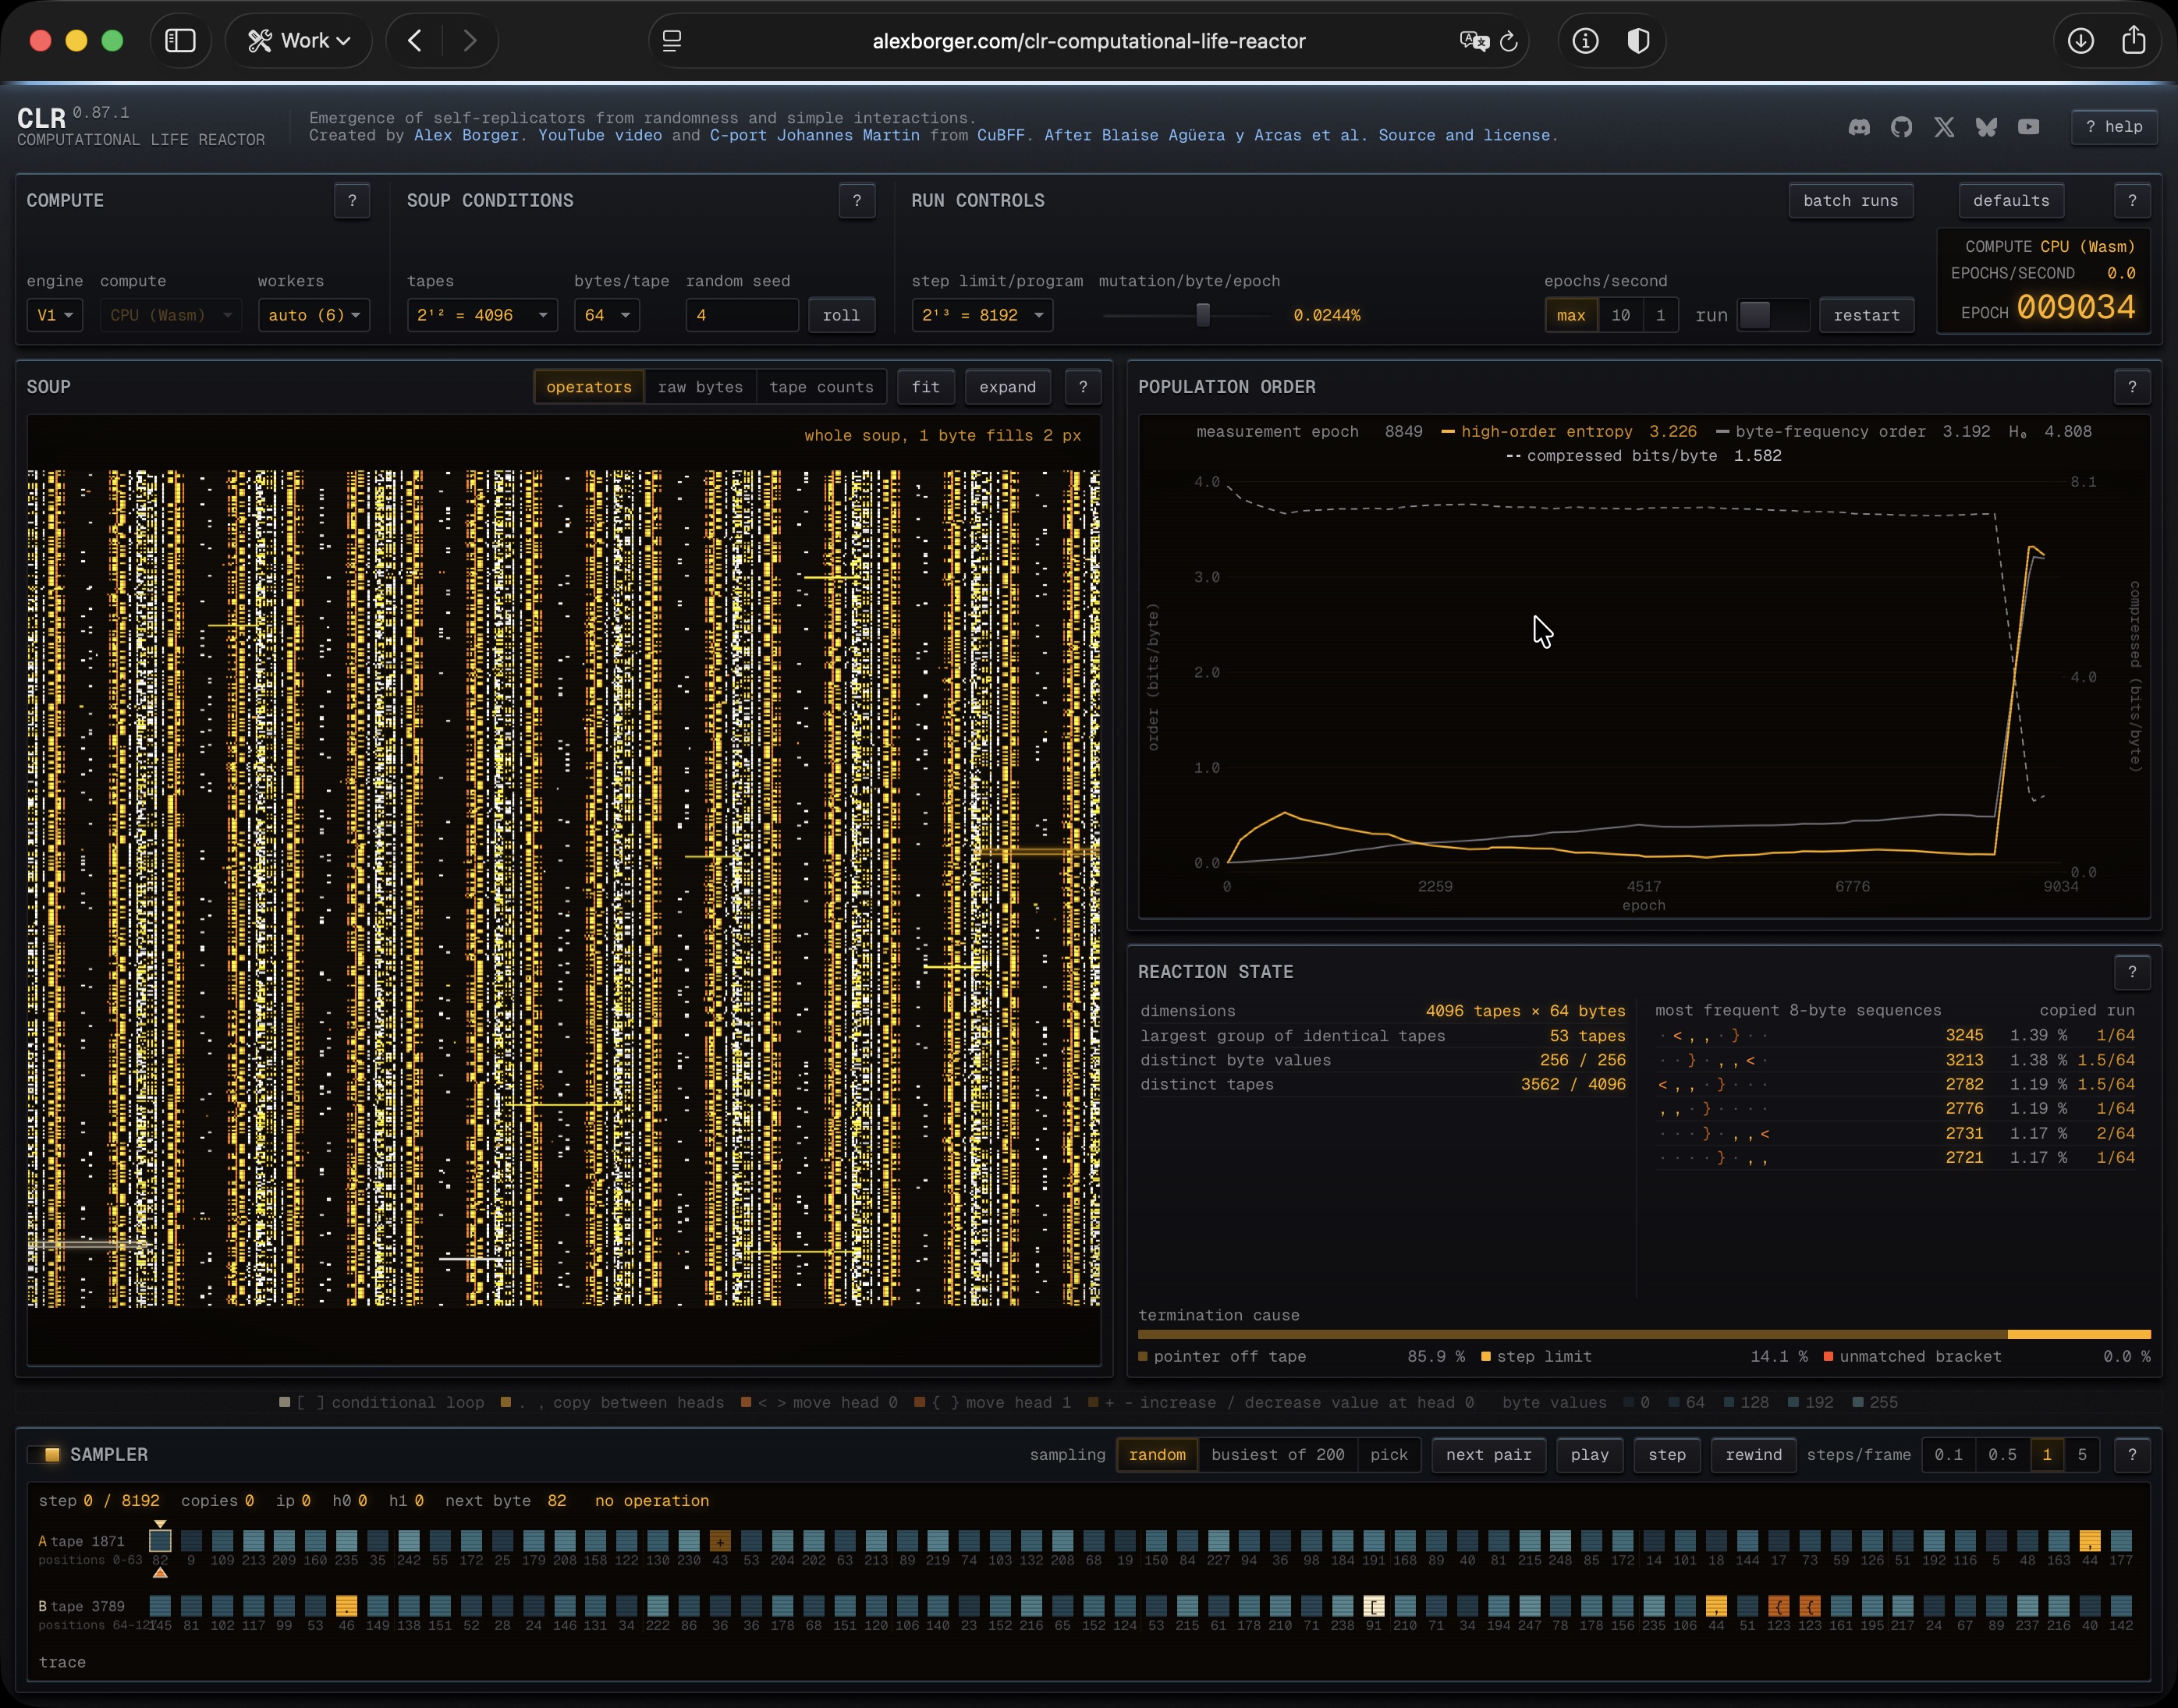This screenshot has height=1708, width=2178.
Task: Open SOUP CONDITIONS help question mark
Action: (857, 201)
